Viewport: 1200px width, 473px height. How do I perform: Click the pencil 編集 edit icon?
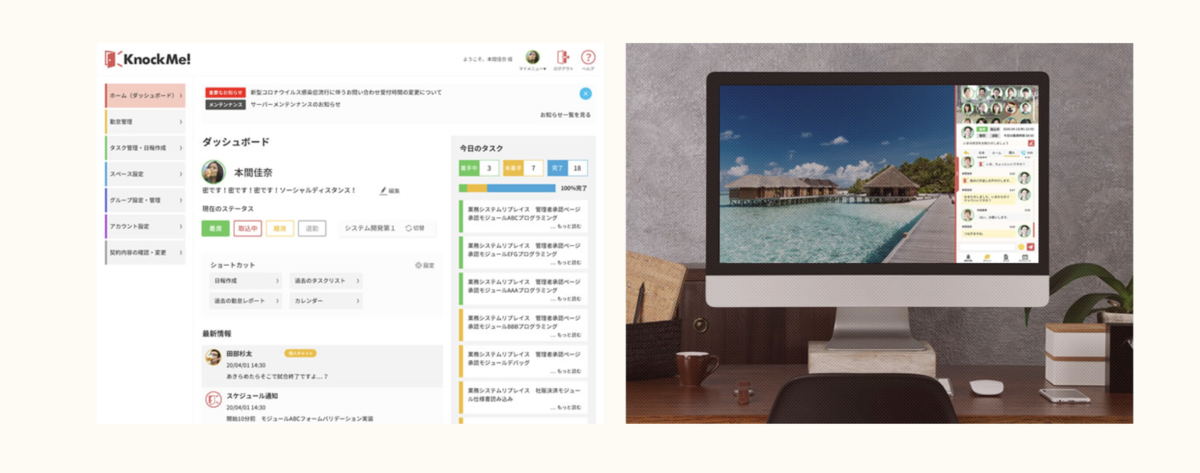tap(384, 190)
